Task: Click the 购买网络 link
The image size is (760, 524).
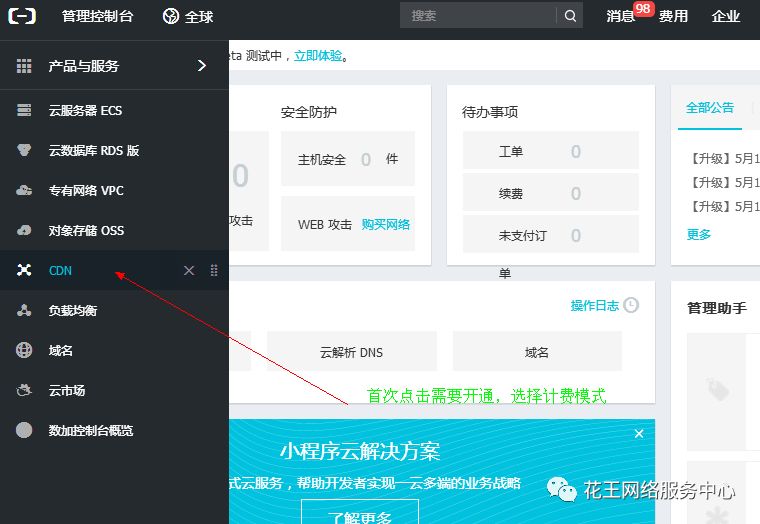Action: [x=386, y=224]
